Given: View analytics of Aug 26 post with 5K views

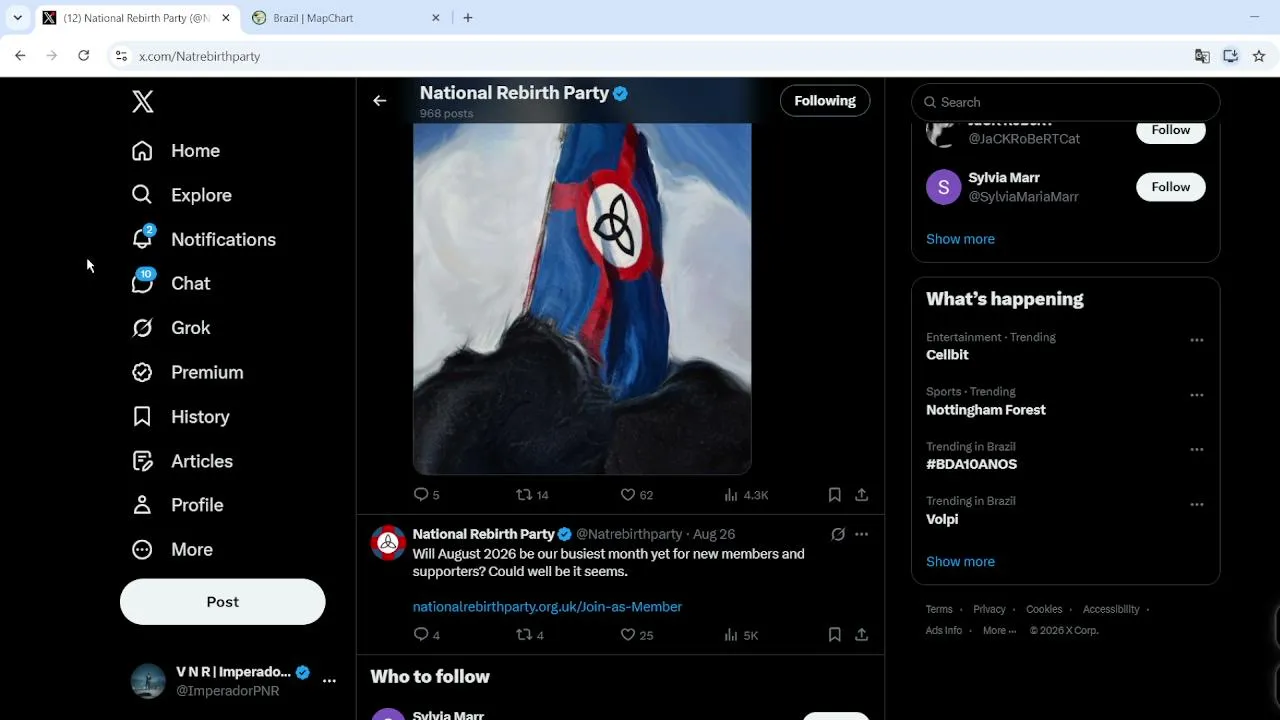Looking at the screenshot, I should 741,635.
